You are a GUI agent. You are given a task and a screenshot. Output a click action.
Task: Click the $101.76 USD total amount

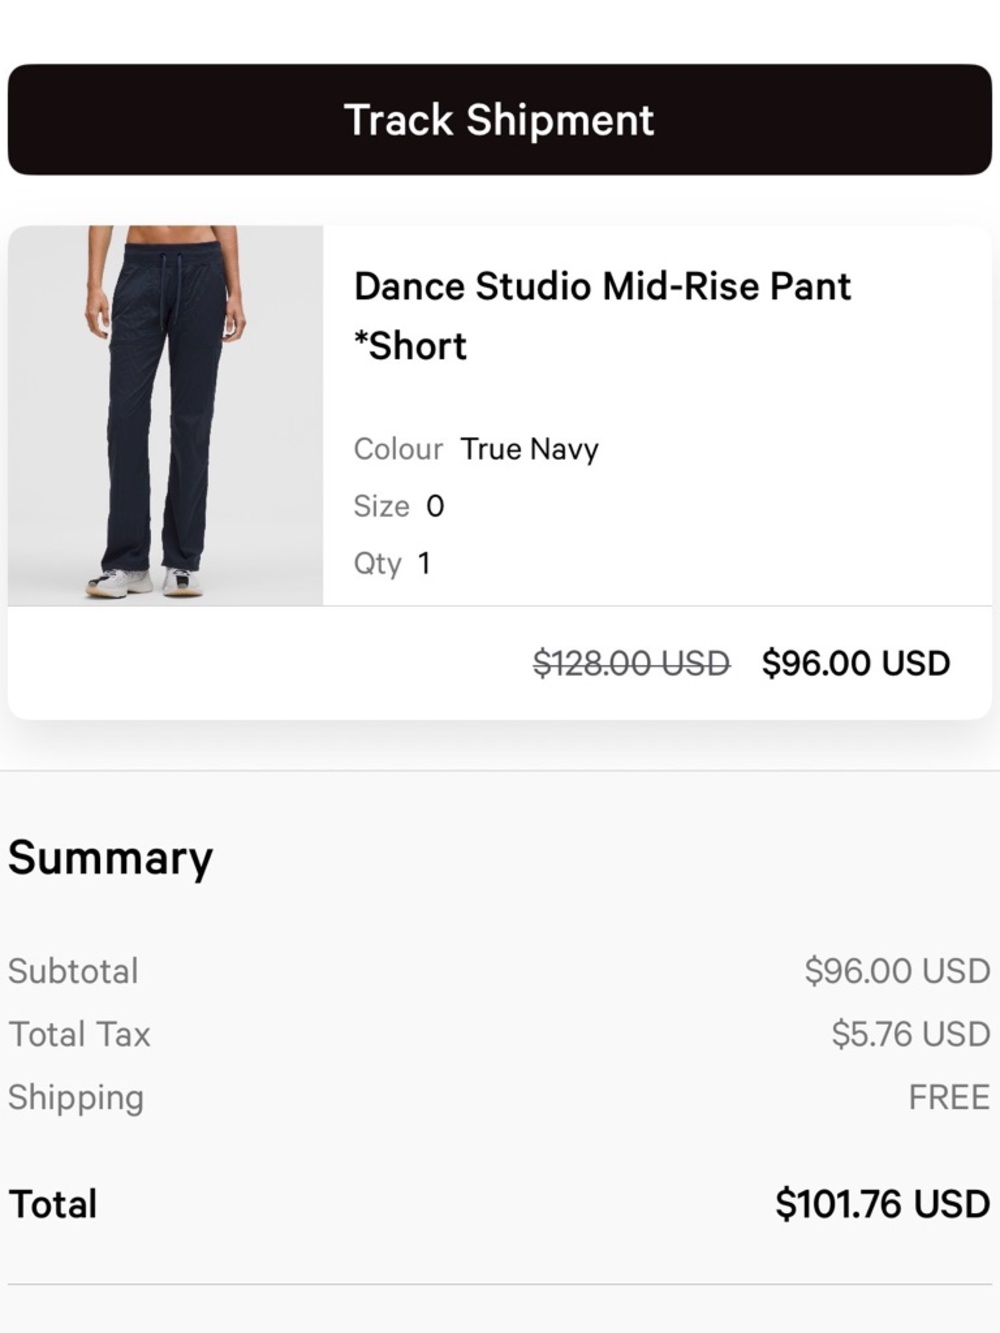tap(880, 1203)
